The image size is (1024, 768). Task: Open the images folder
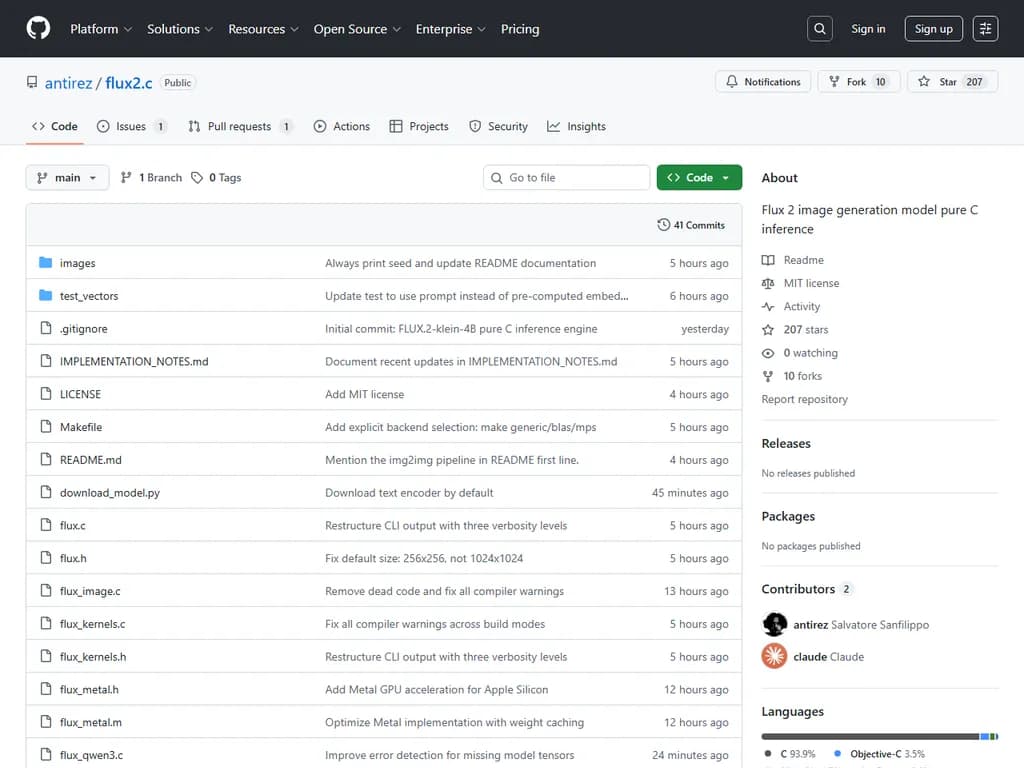pyautogui.click(x=77, y=263)
